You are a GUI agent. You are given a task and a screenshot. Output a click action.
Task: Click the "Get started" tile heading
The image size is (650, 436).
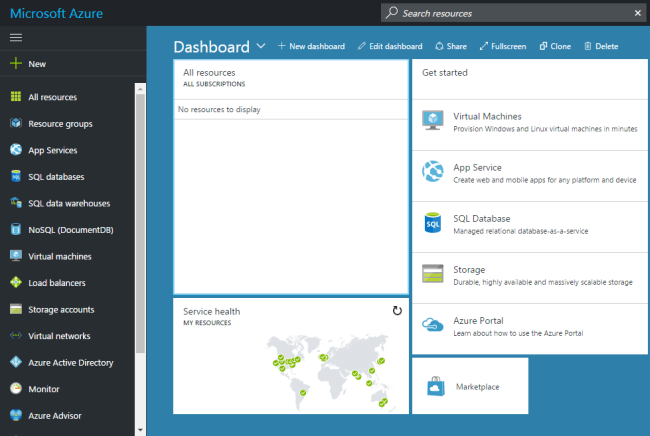(444, 73)
